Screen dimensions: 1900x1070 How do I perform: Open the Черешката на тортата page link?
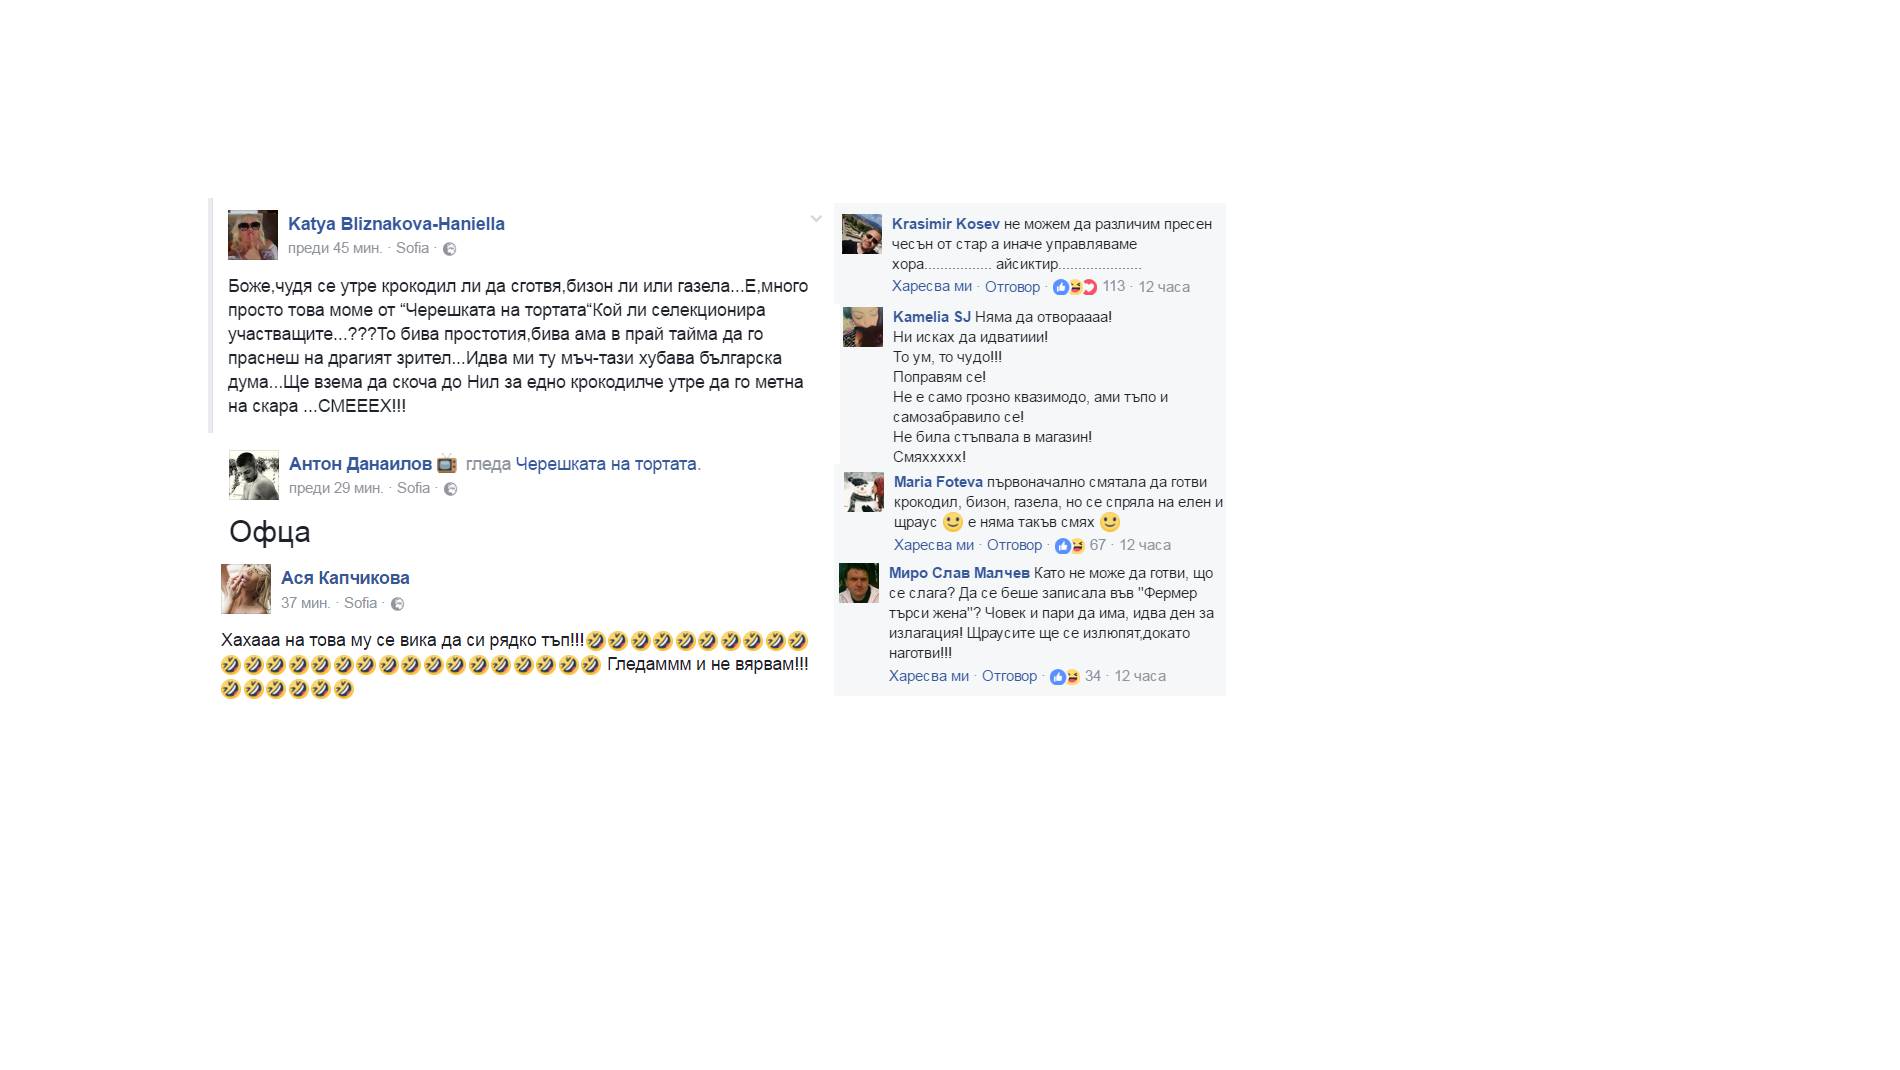(x=606, y=464)
